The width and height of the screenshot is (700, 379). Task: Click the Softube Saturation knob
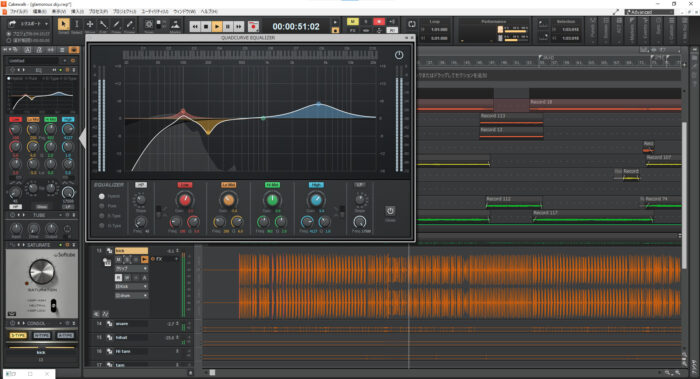[x=42, y=271]
